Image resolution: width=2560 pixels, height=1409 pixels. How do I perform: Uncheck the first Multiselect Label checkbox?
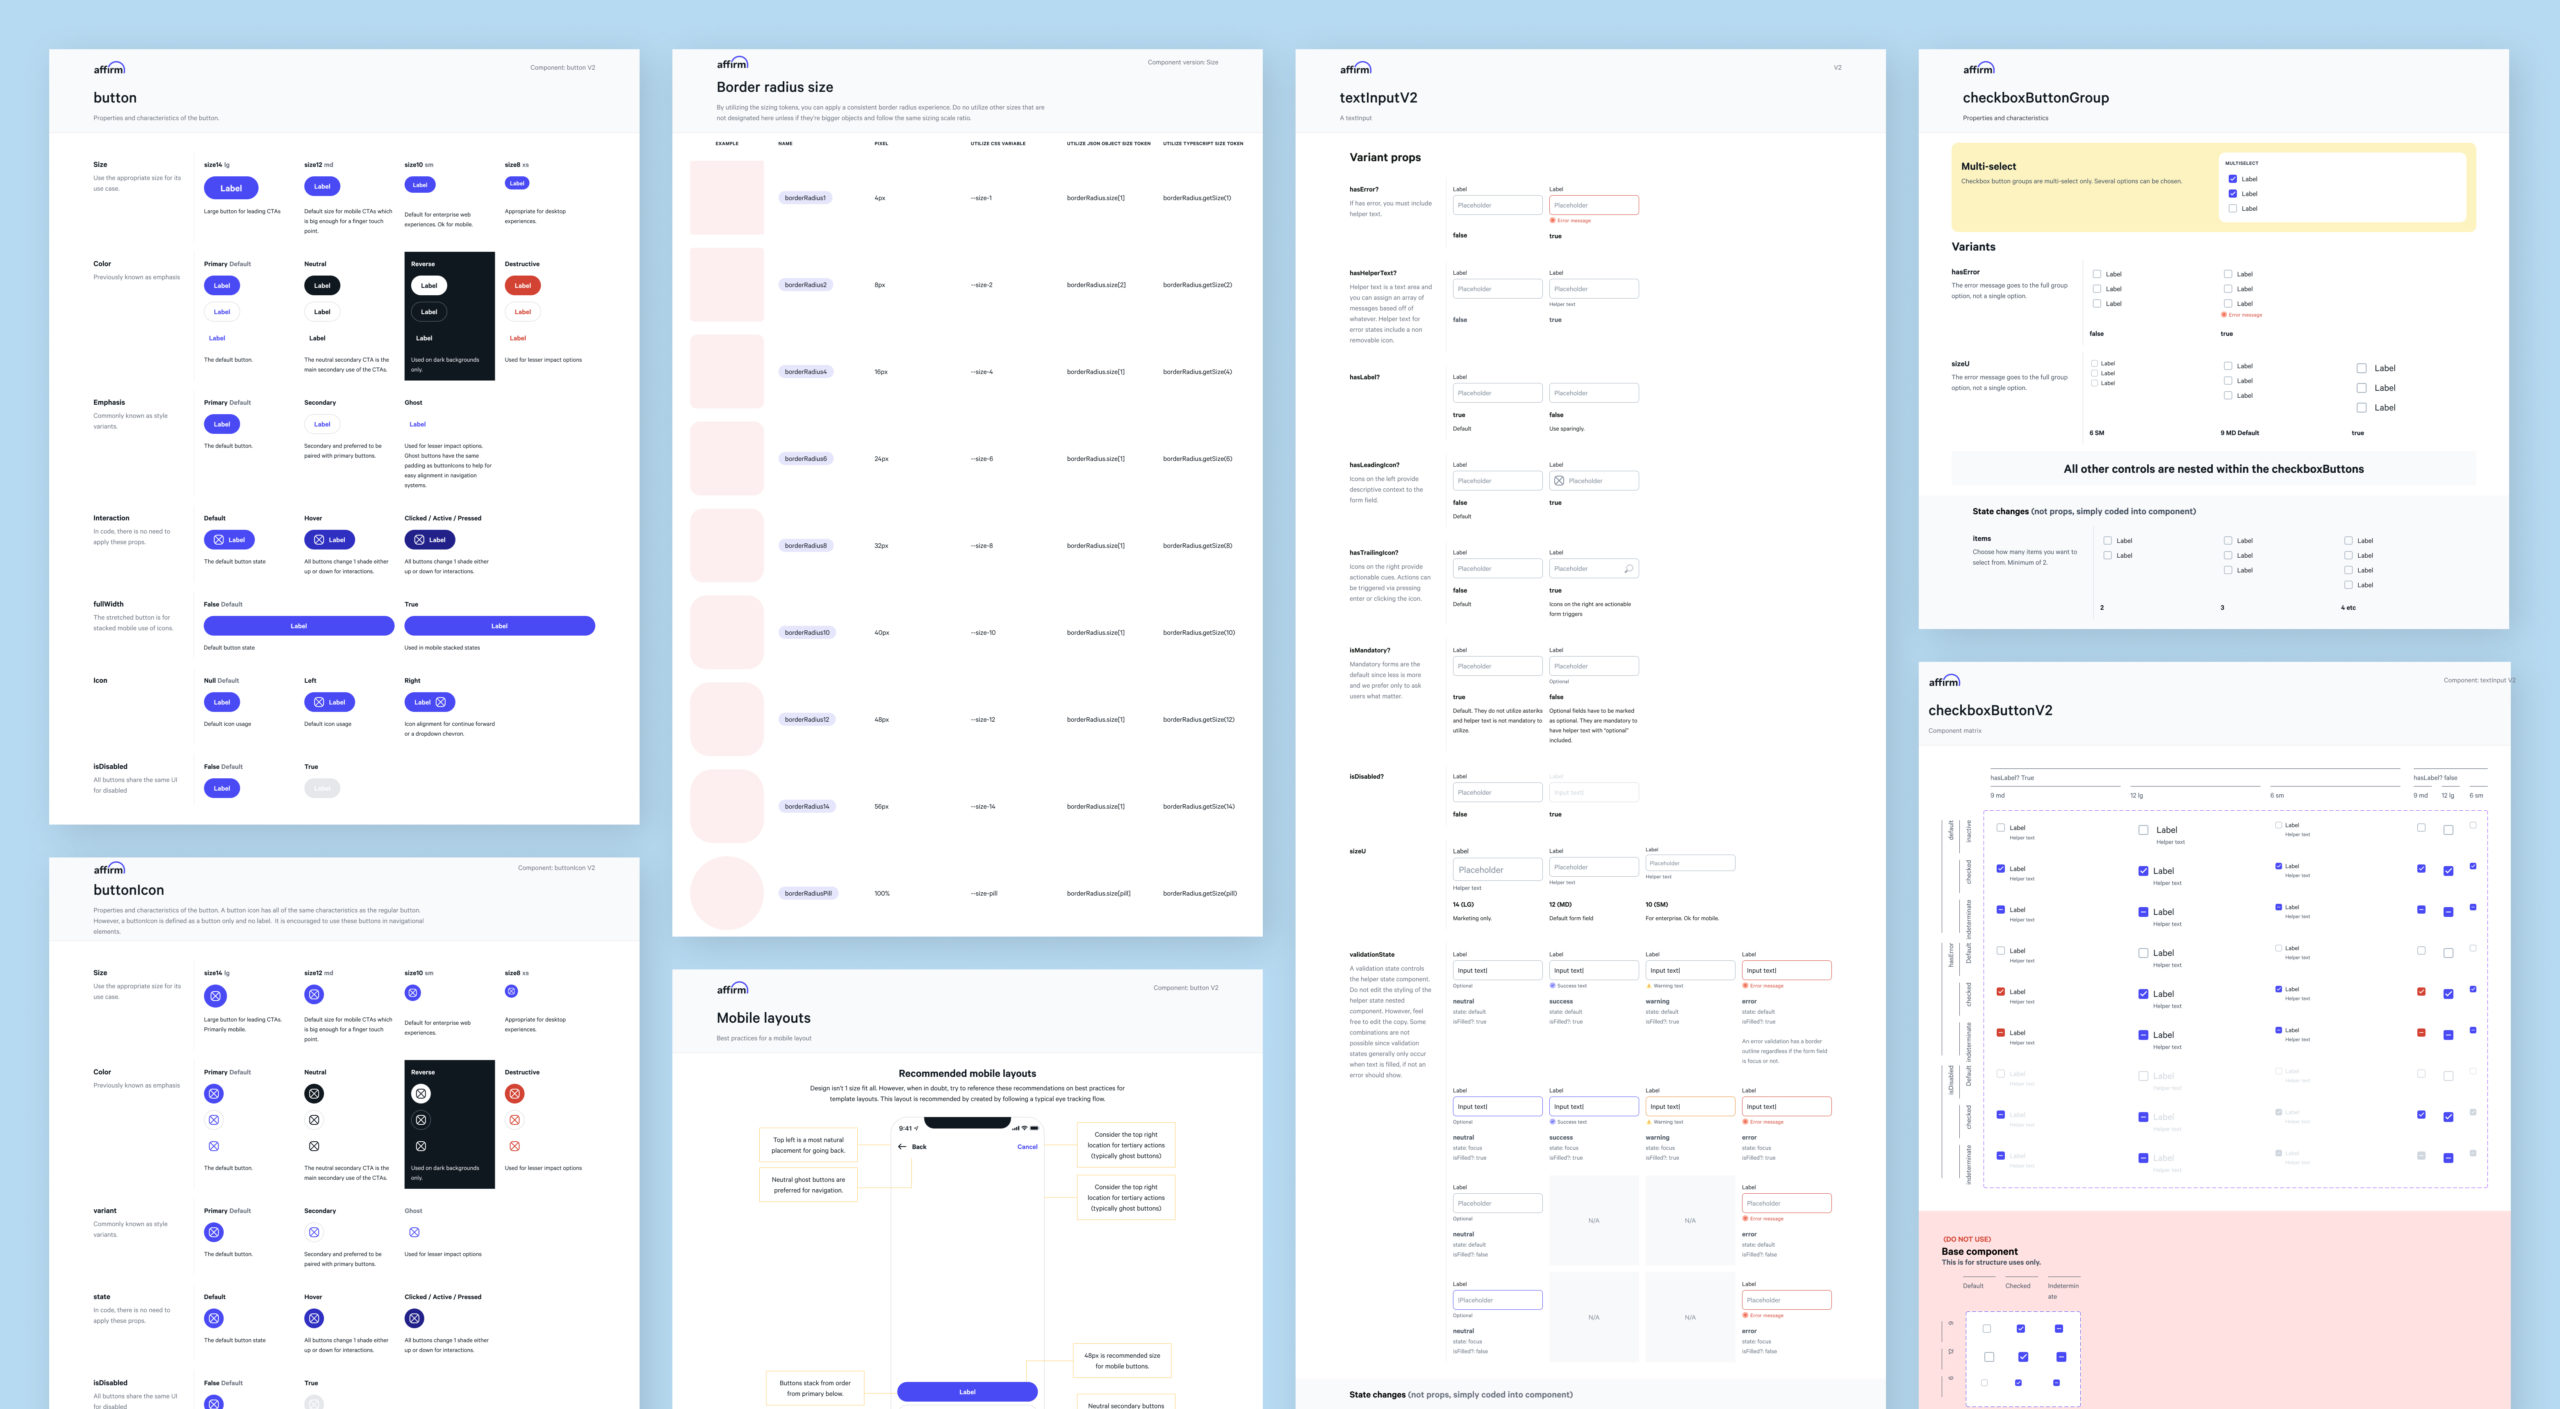tap(2232, 179)
